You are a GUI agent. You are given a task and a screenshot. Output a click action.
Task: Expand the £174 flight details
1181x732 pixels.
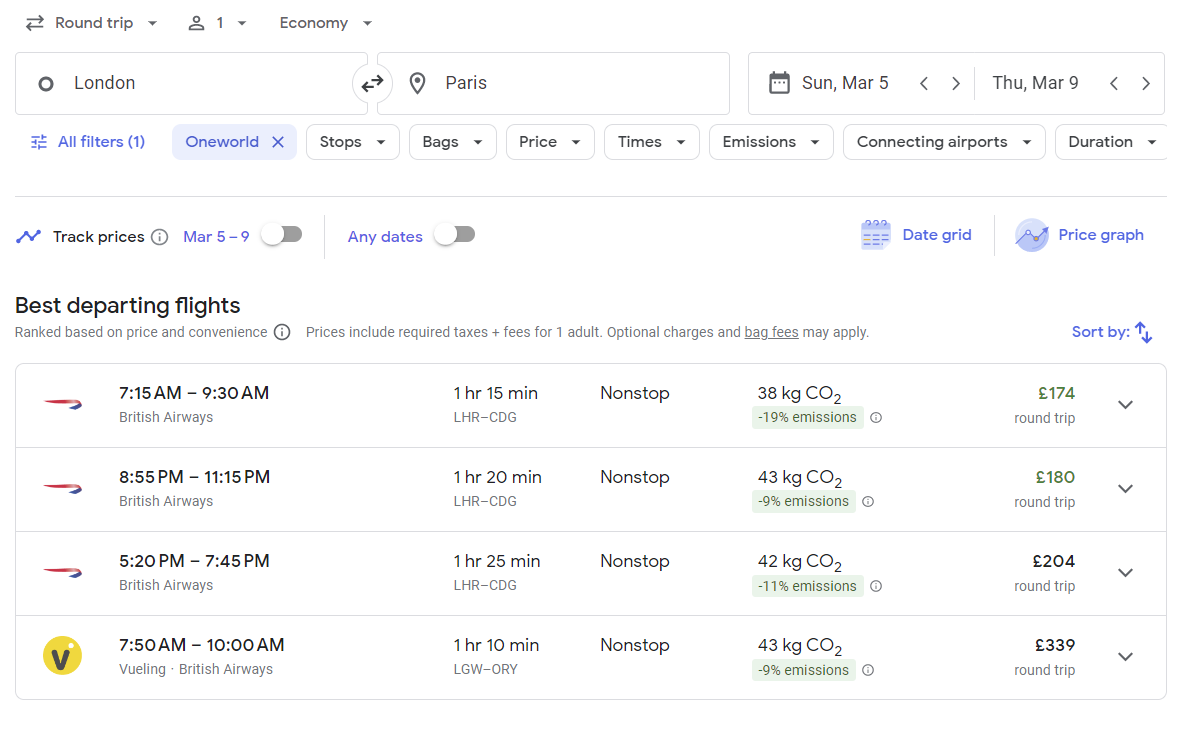1125,405
